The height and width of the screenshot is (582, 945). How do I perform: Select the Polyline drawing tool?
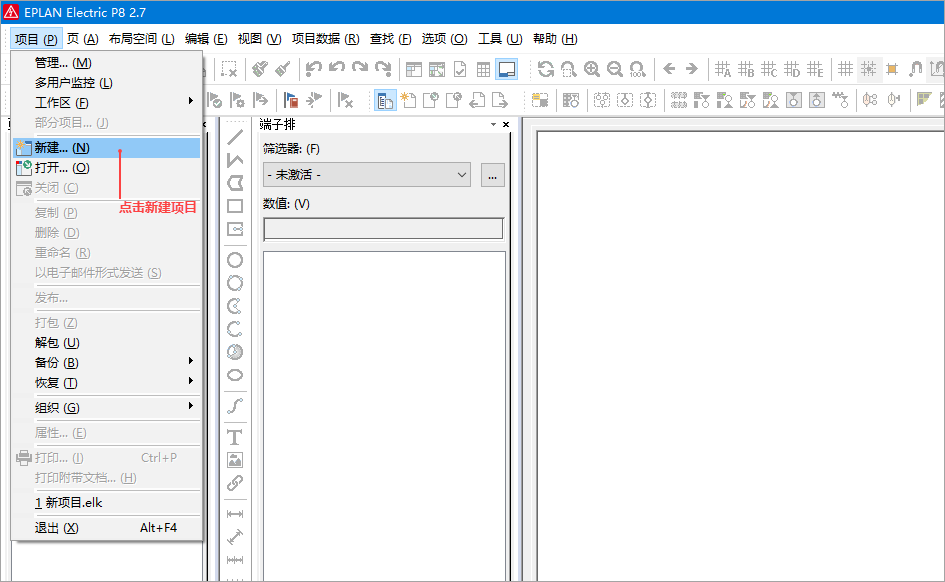click(x=235, y=160)
